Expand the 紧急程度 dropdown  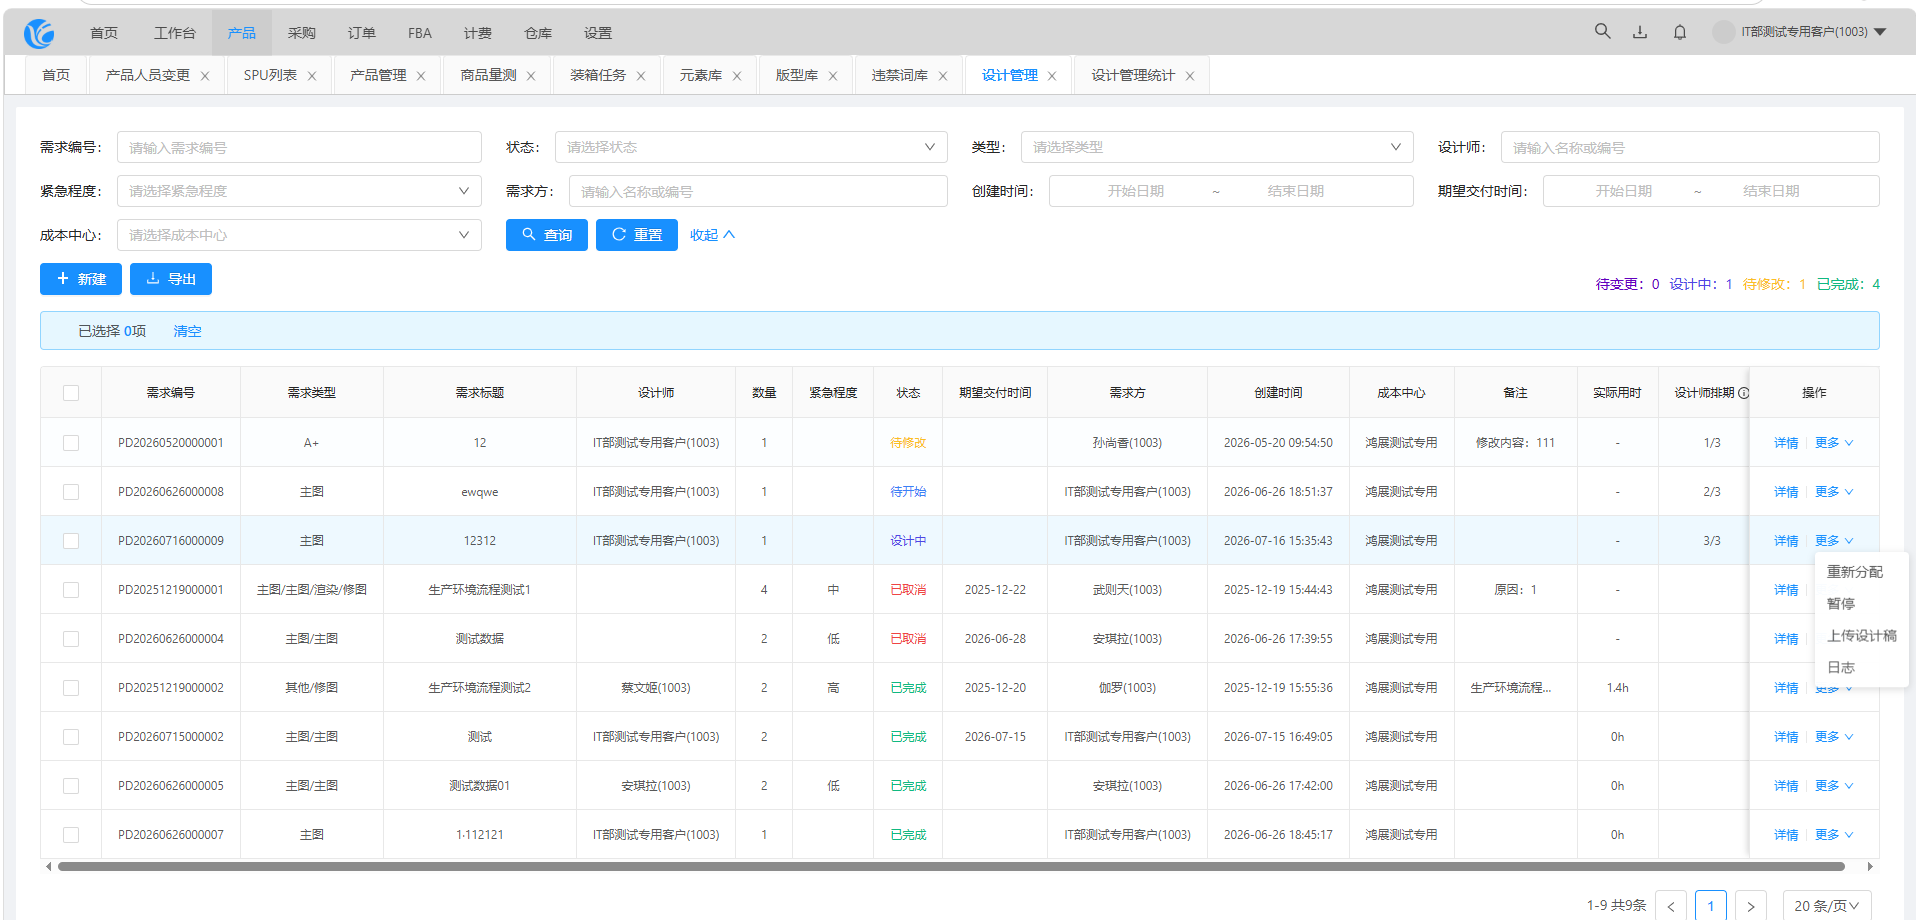point(299,191)
